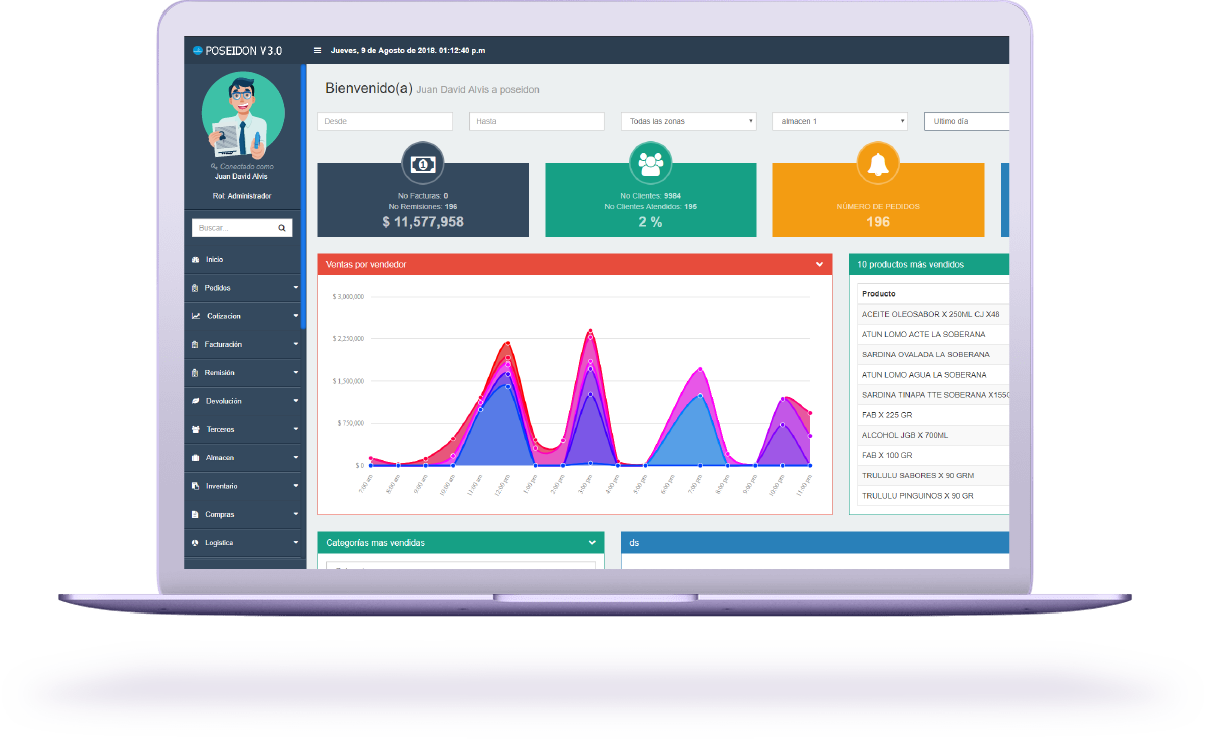Viewport: 1205px width, 740px height.
Task: Open Inicio from the sidebar menu
Action: (x=214, y=260)
